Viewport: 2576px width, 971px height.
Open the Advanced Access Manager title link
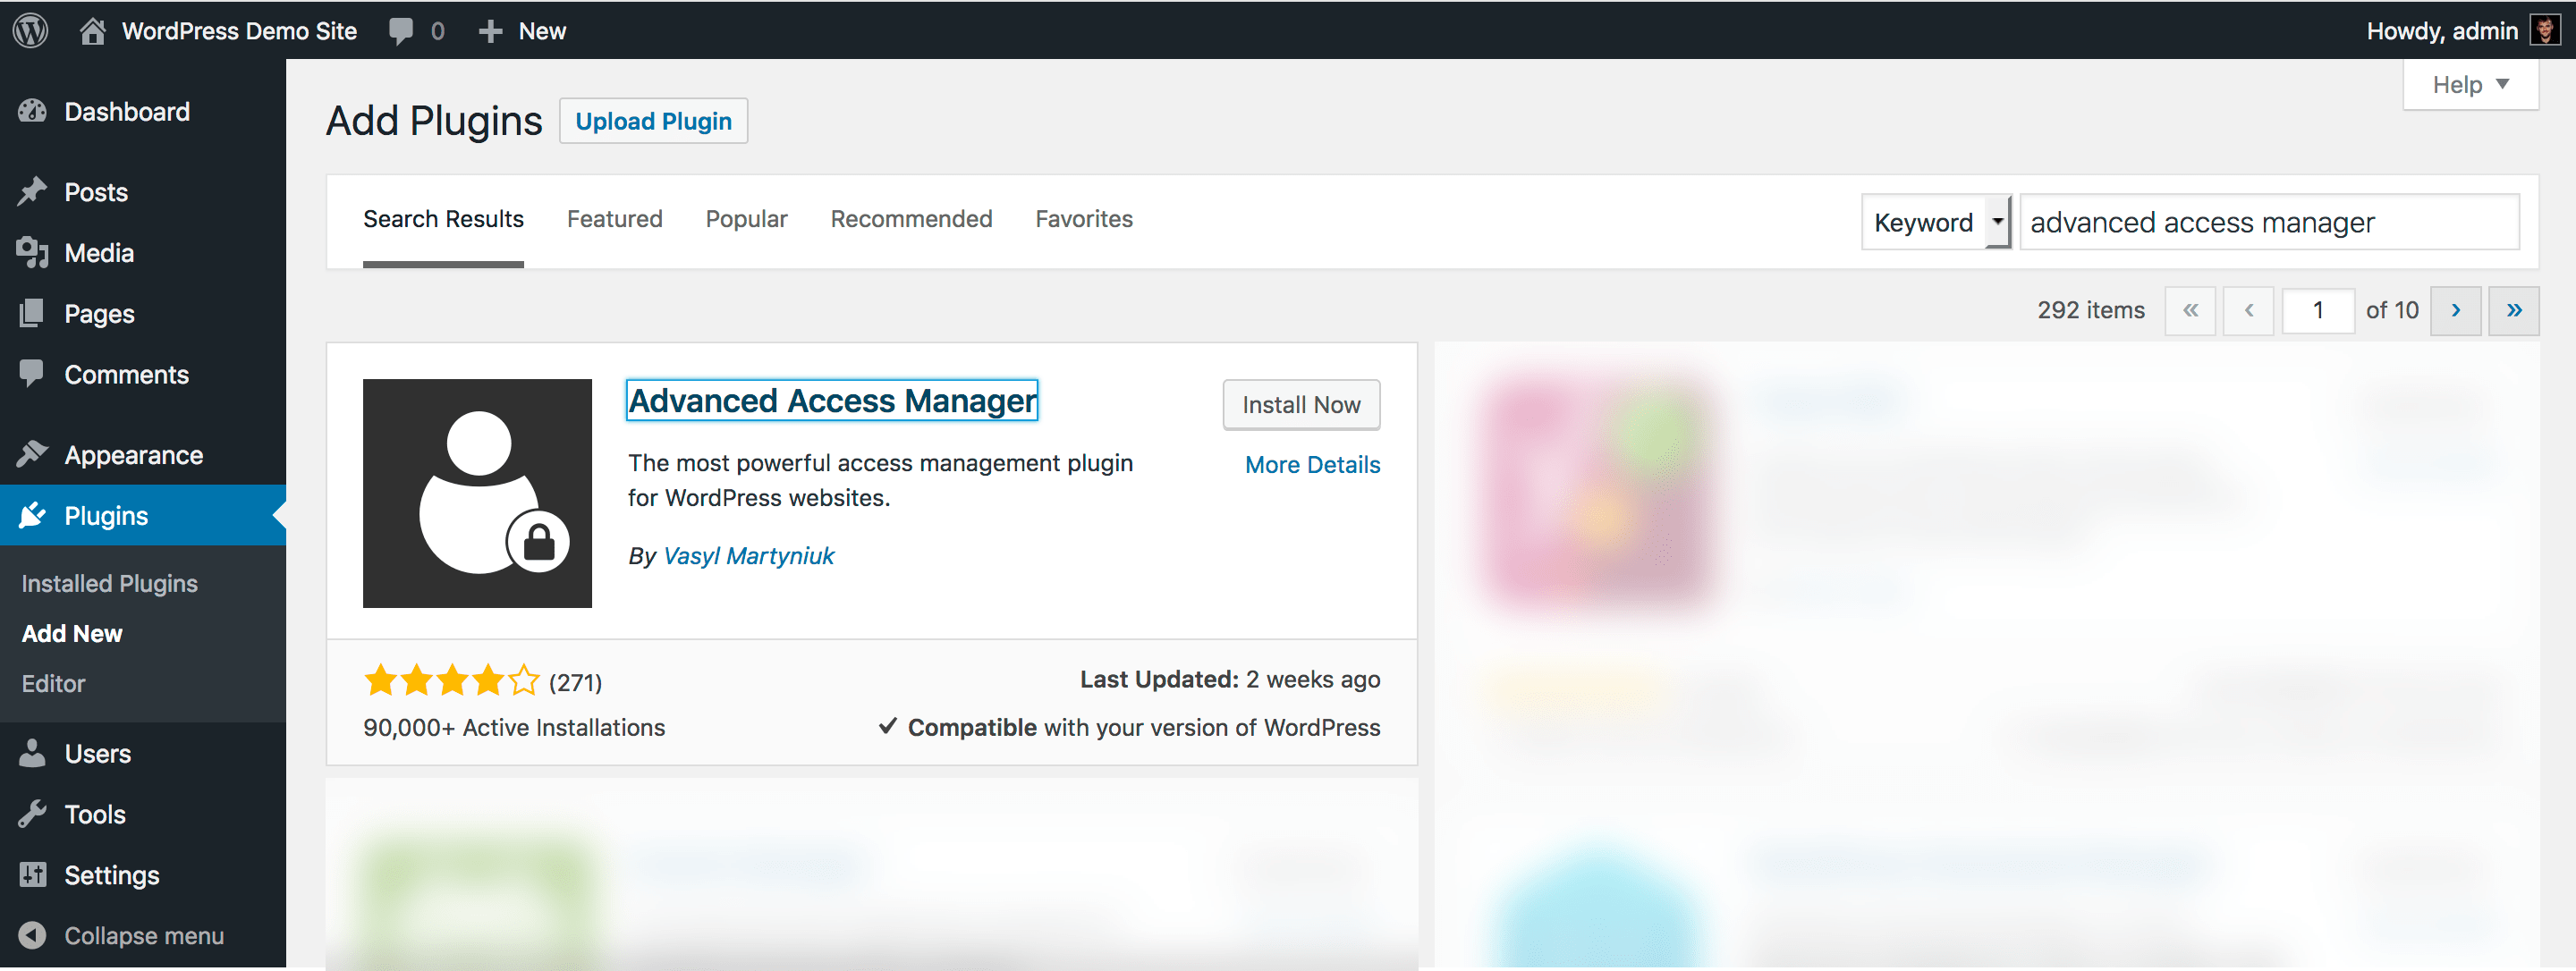tap(832, 401)
